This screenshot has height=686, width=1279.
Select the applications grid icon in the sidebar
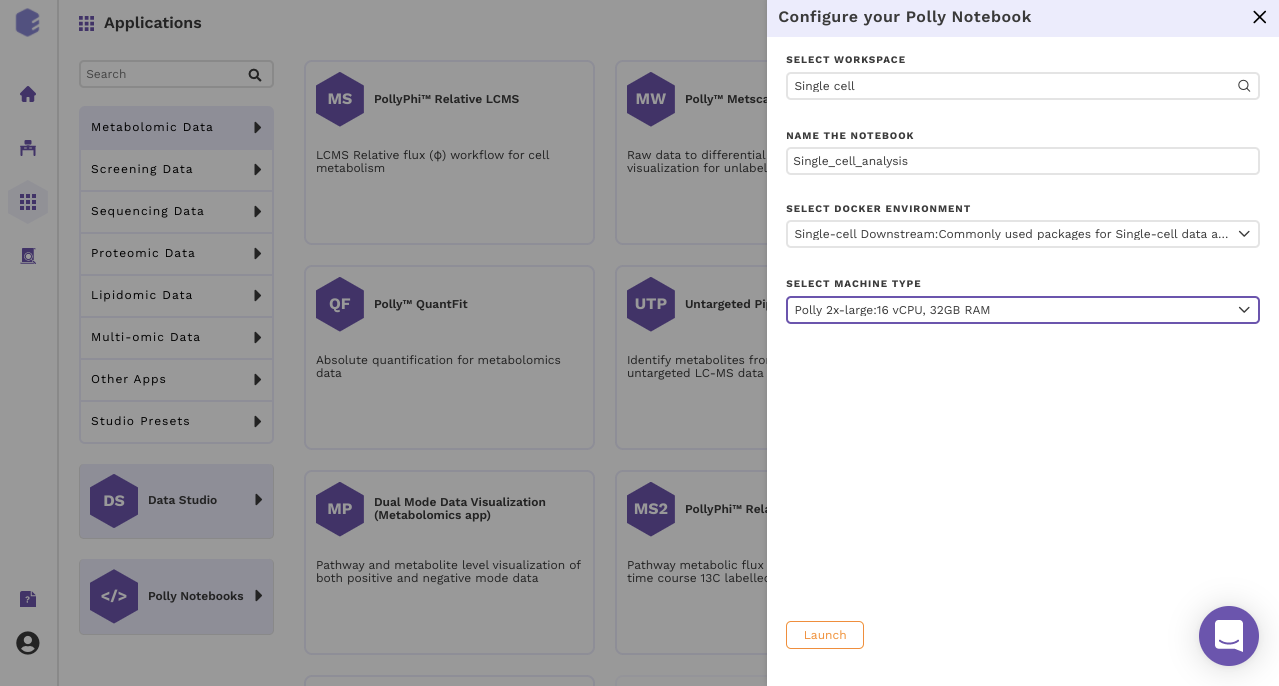(x=28, y=202)
